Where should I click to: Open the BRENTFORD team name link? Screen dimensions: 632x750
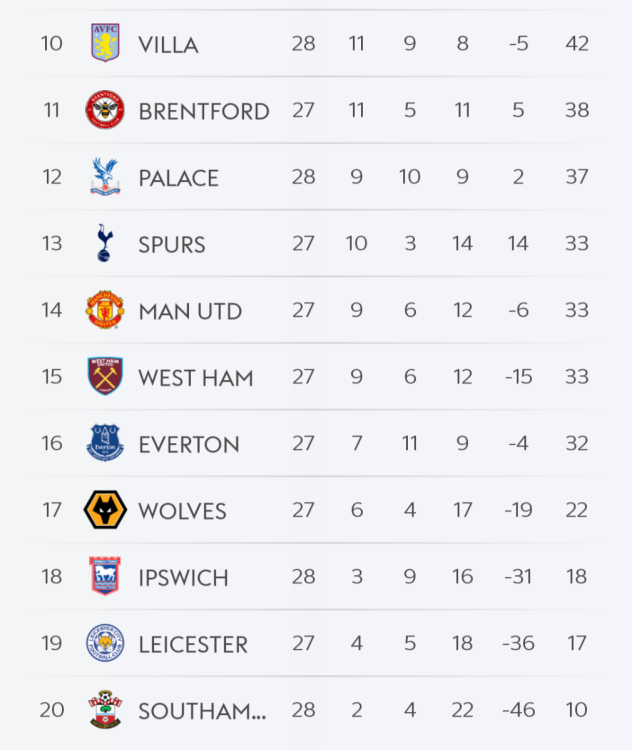click(204, 111)
